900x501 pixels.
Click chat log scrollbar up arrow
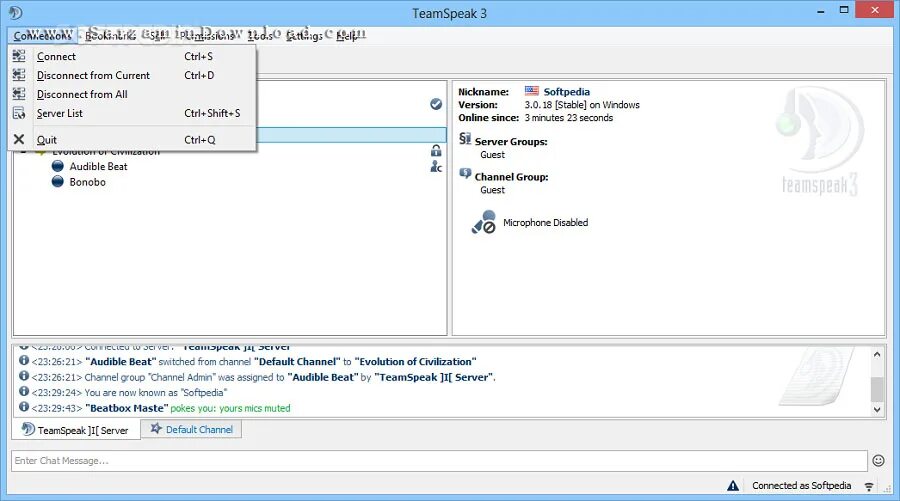(877, 355)
